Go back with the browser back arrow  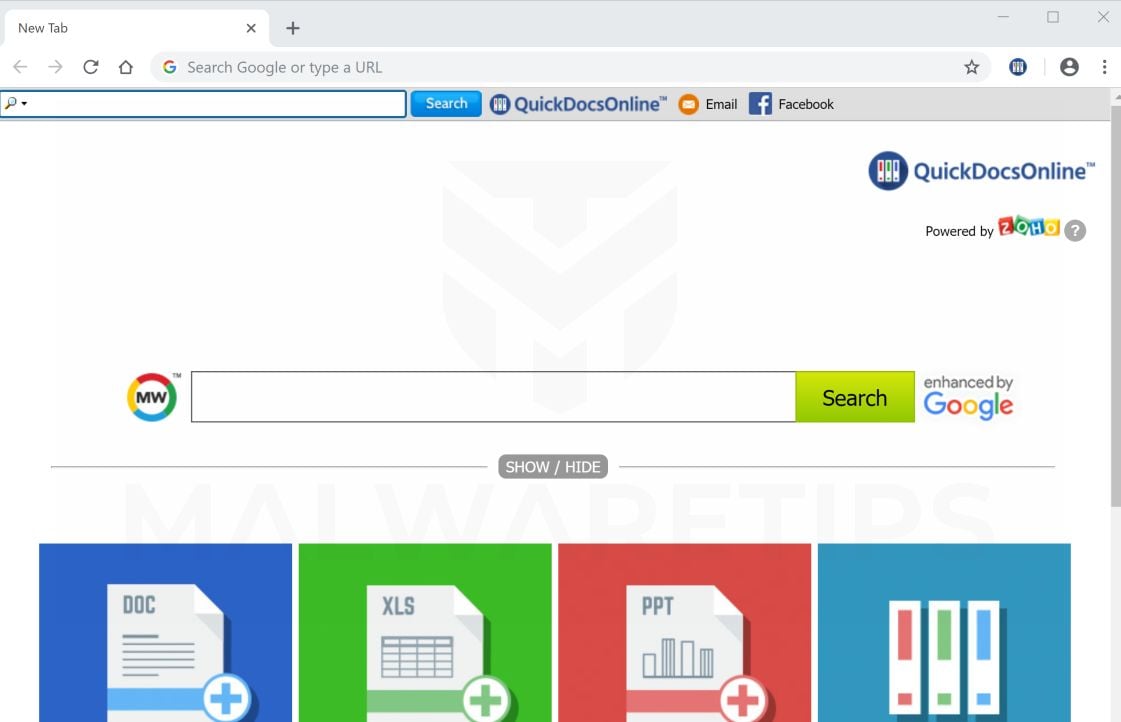(x=20, y=67)
